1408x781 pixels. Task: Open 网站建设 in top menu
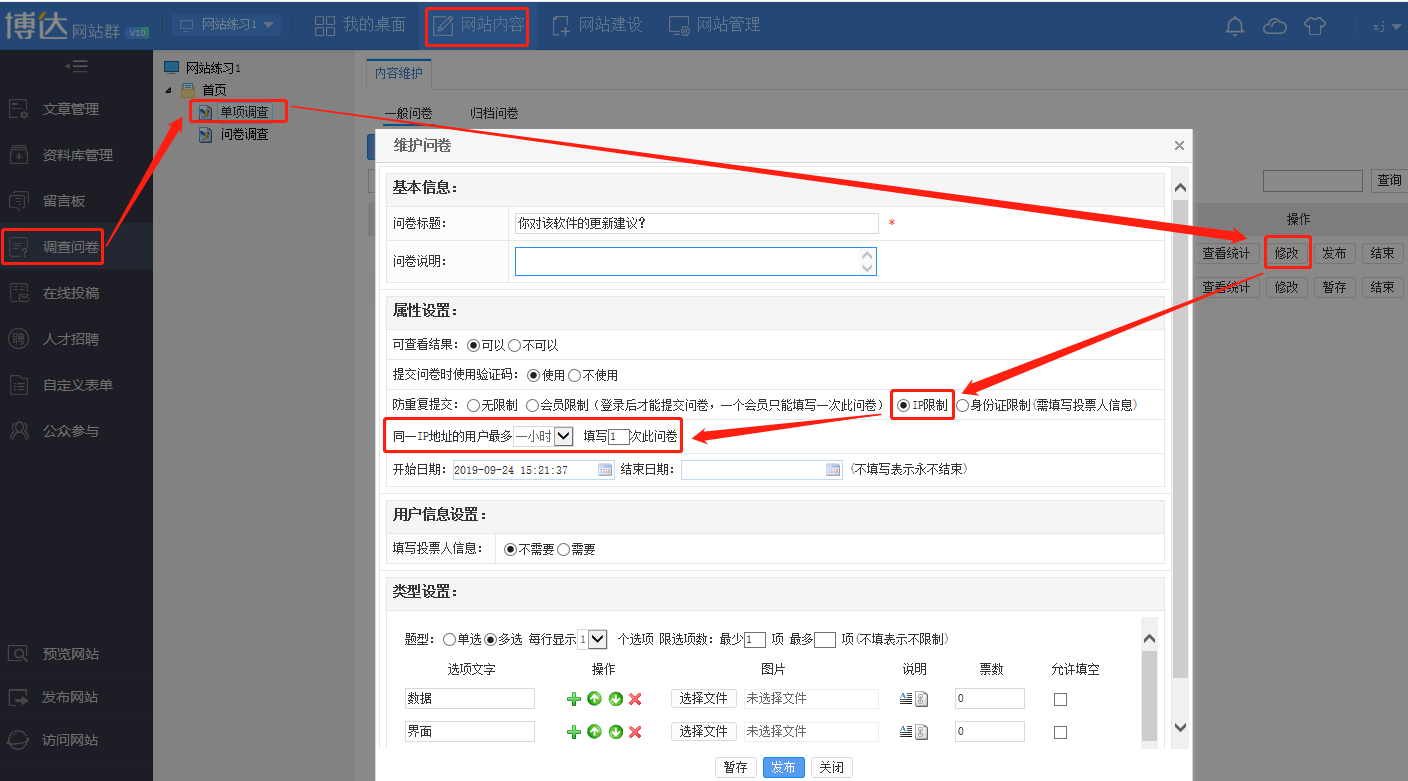597,25
